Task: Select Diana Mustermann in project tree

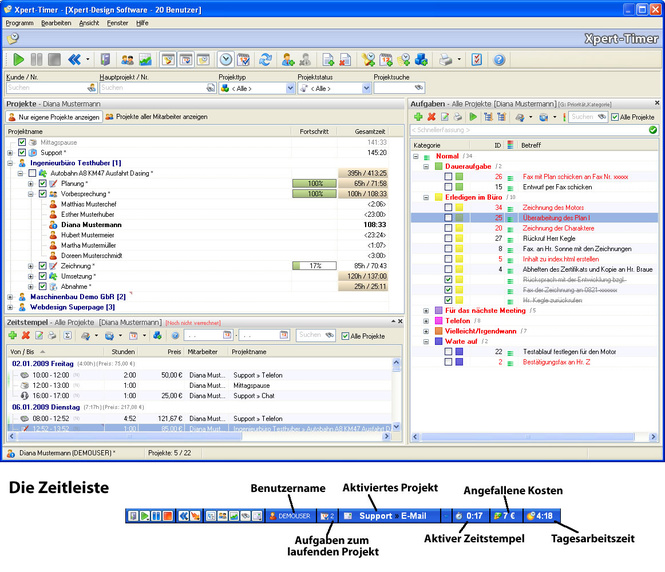Action: click(x=91, y=225)
